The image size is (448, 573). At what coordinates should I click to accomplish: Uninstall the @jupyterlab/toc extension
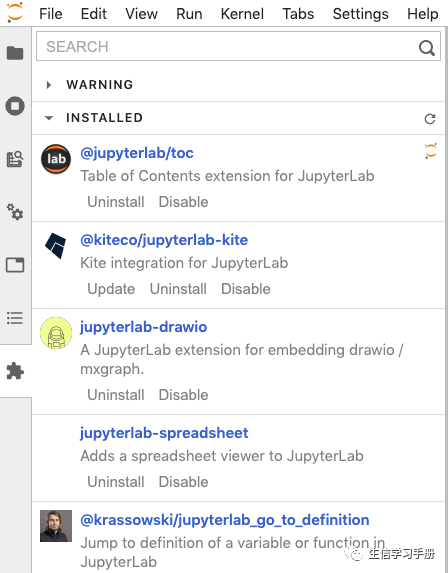tap(116, 202)
